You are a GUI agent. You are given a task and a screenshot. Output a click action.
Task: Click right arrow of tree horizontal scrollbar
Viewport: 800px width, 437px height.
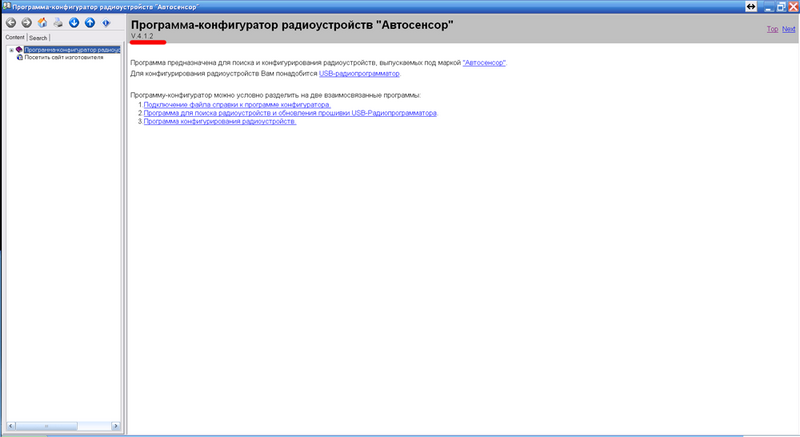click(116, 426)
